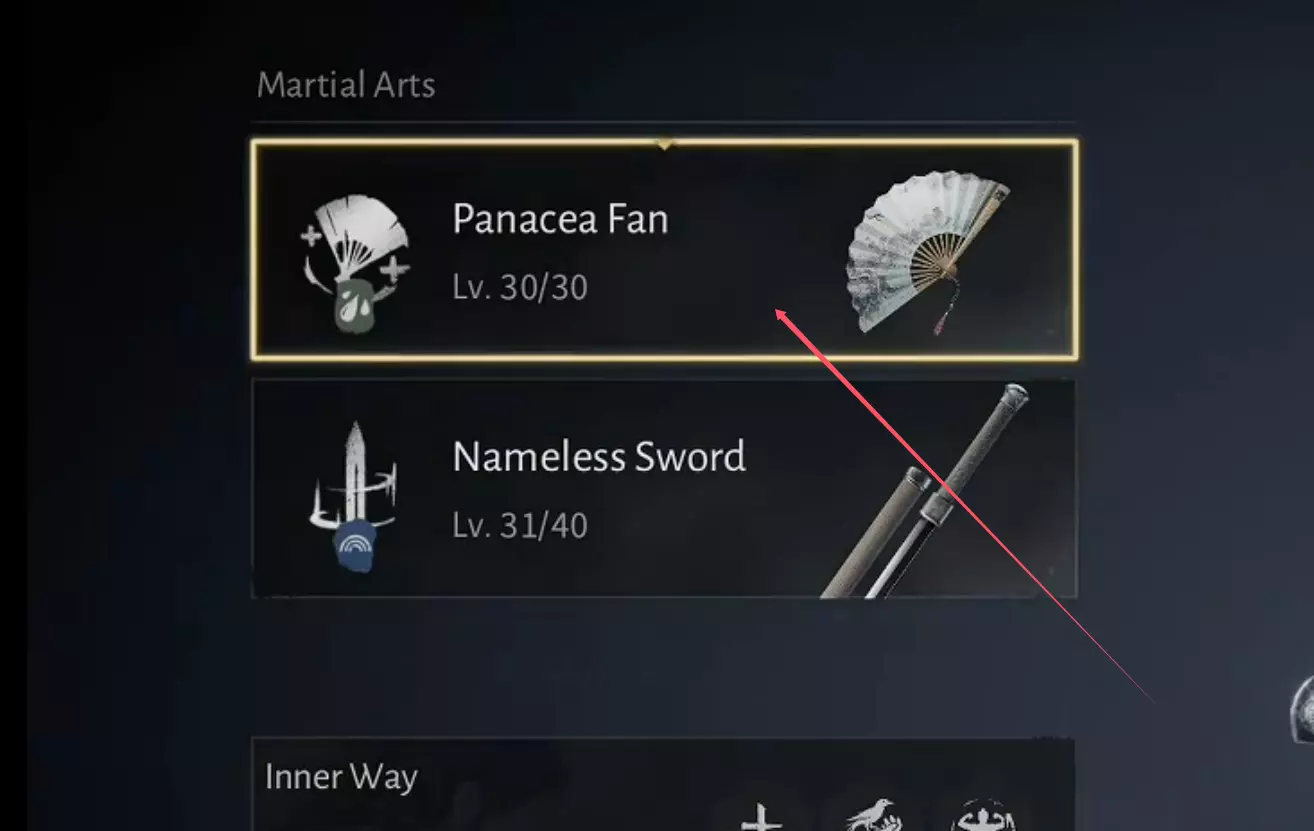This screenshot has height=831, width=1314.
Task: Click the Martial Arts section heading
Action: pyautogui.click(x=346, y=85)
